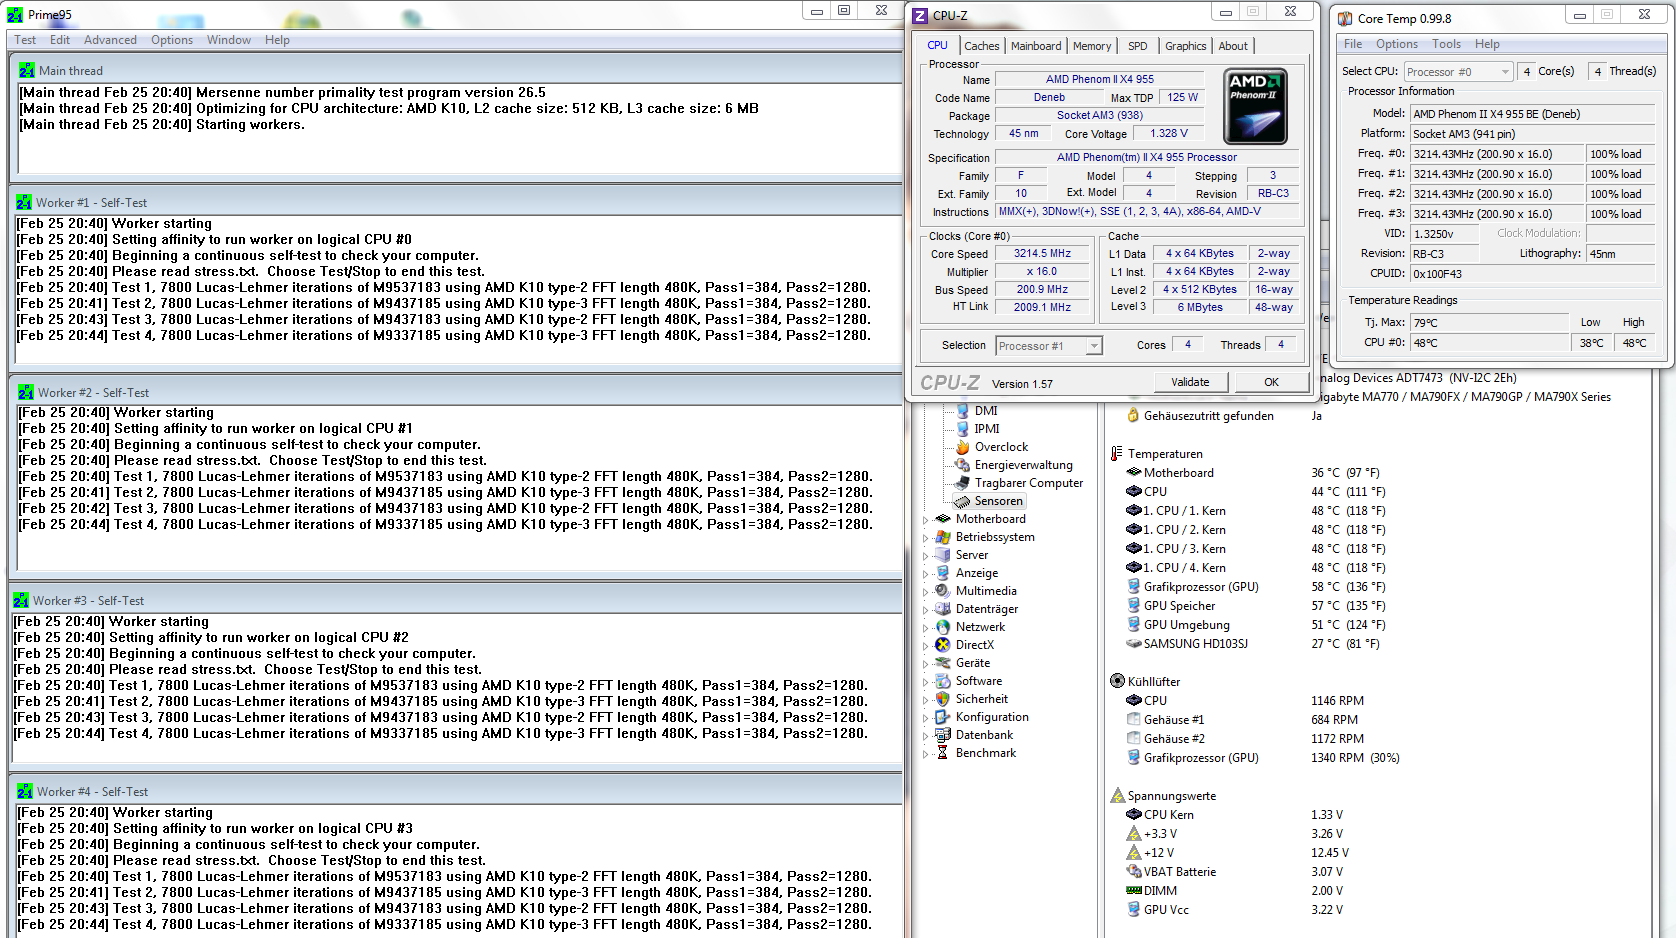Click the AMD Phenom II logo in CPU-Z
This screenshot has height=938, width=1676.
[1255, 106]
